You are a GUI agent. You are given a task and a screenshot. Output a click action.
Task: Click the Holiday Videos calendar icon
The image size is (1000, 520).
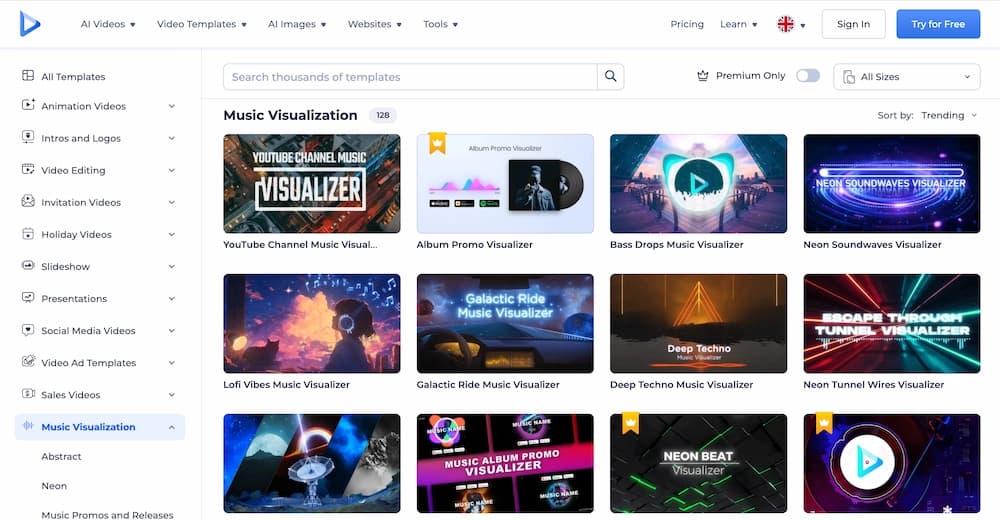[x=28, y=234]
